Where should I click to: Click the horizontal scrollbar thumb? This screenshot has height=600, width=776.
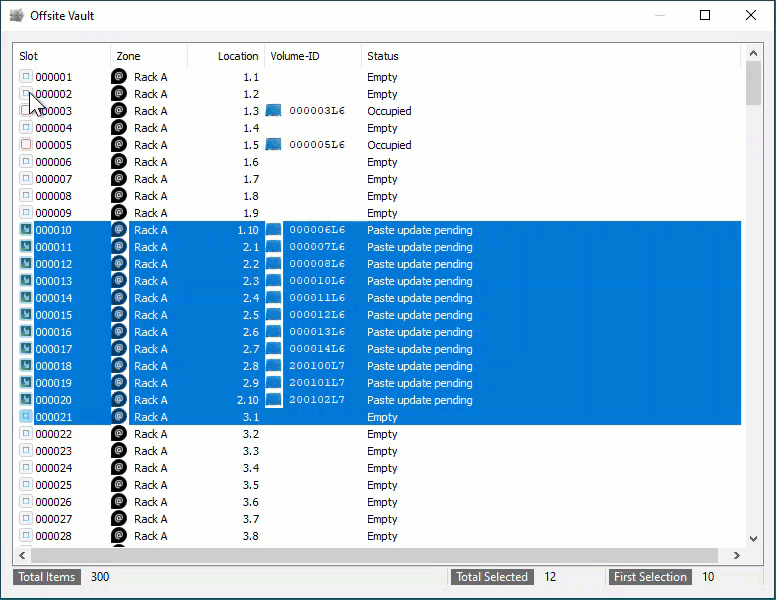click(374, 555)
